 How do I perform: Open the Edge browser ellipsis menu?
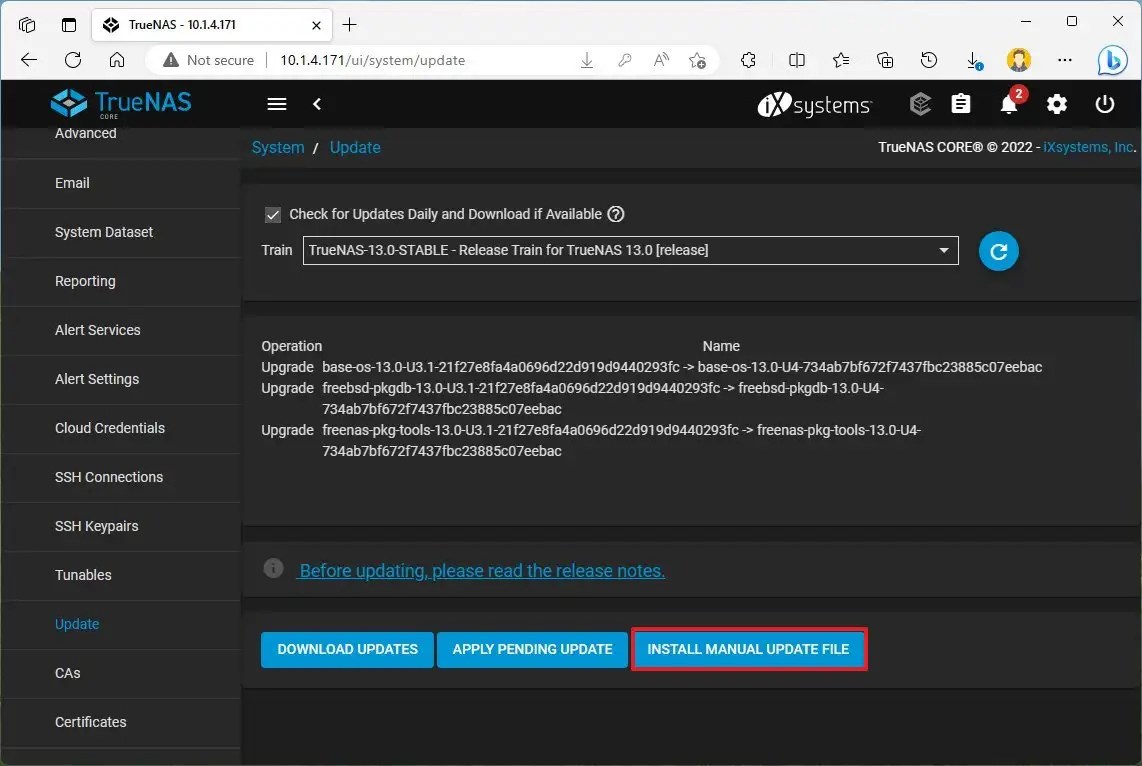[x=1064, y=60]
